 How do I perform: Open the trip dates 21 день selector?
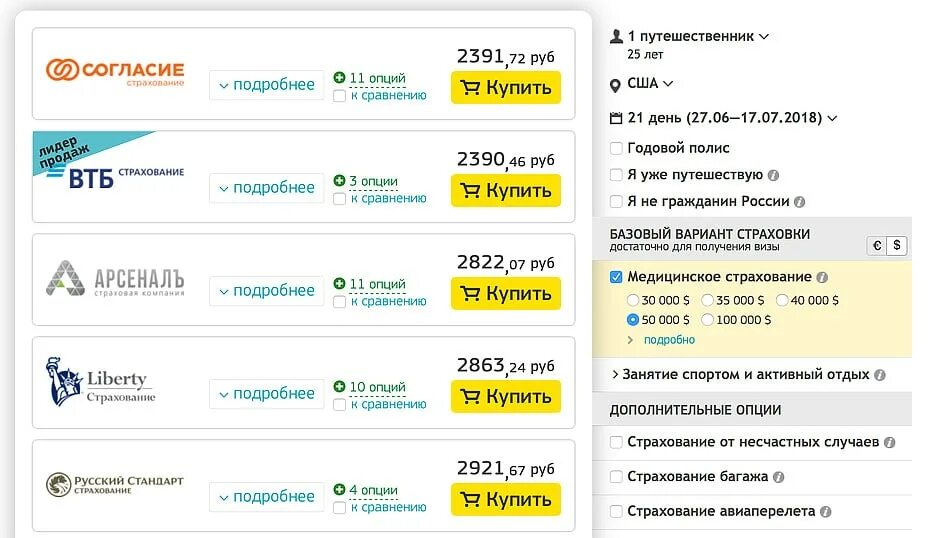click(x=724, y=118)
